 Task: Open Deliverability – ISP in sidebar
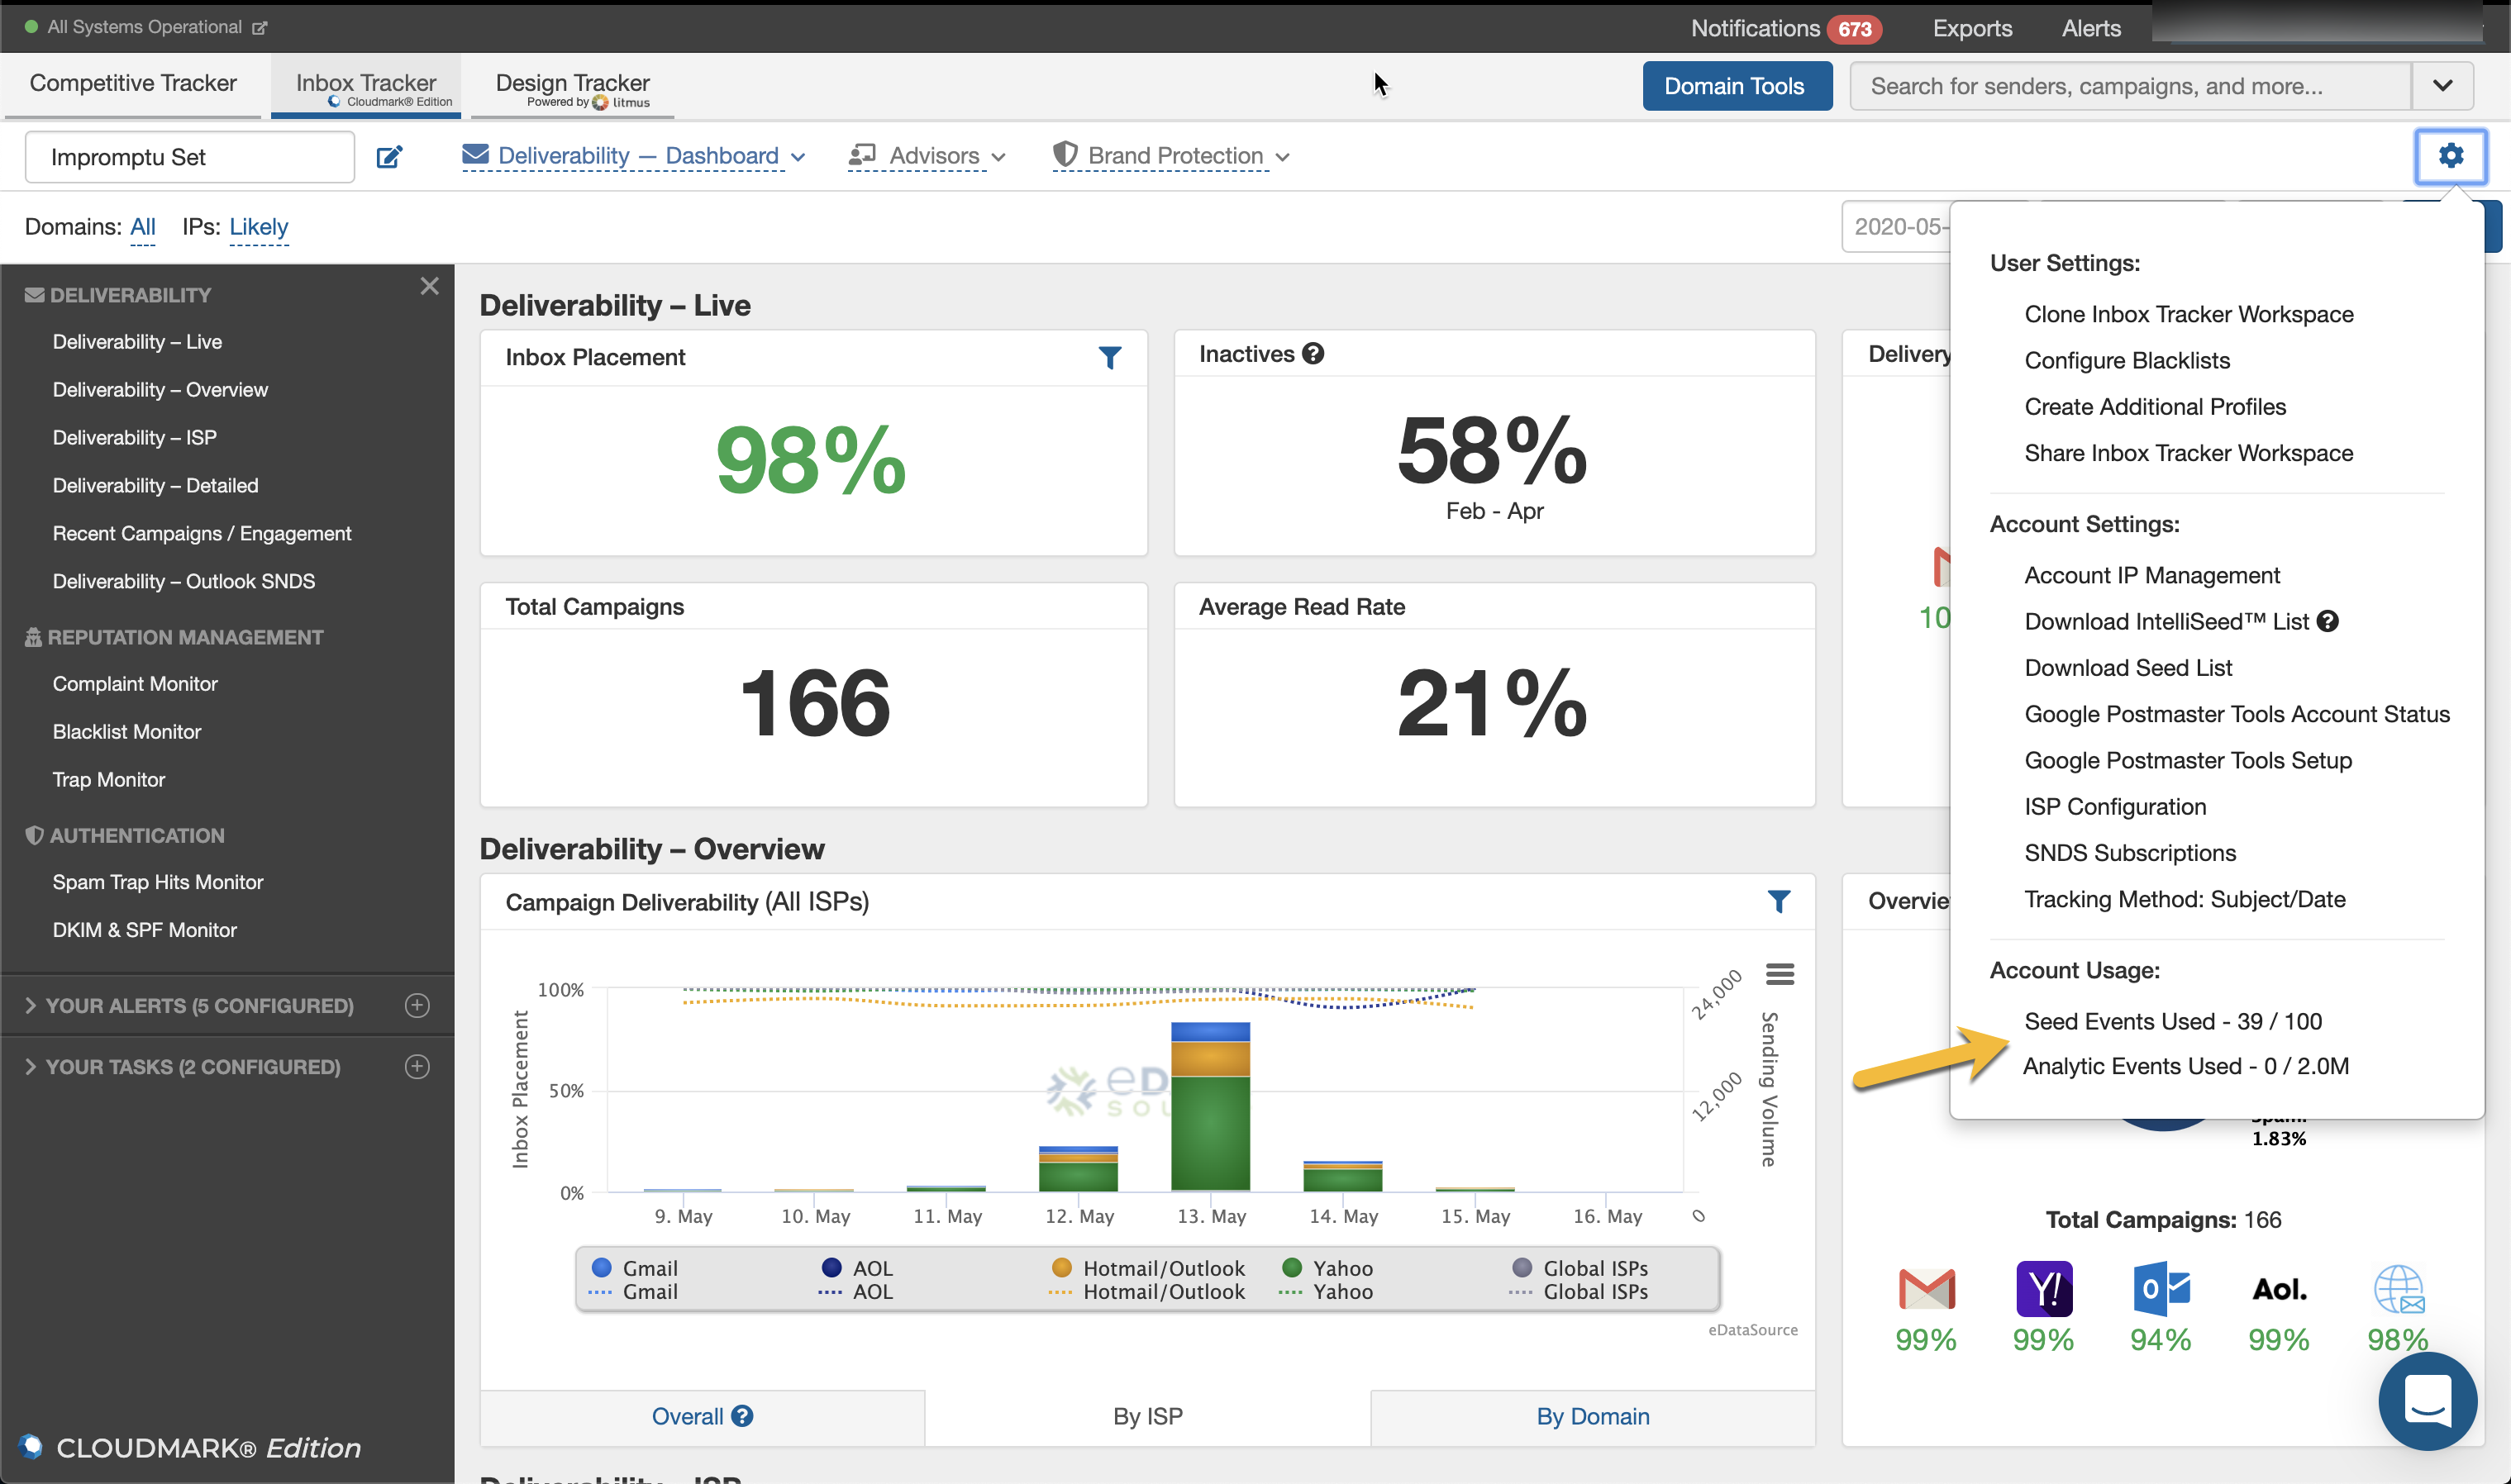pyautogui.click(x=135, y=437)
